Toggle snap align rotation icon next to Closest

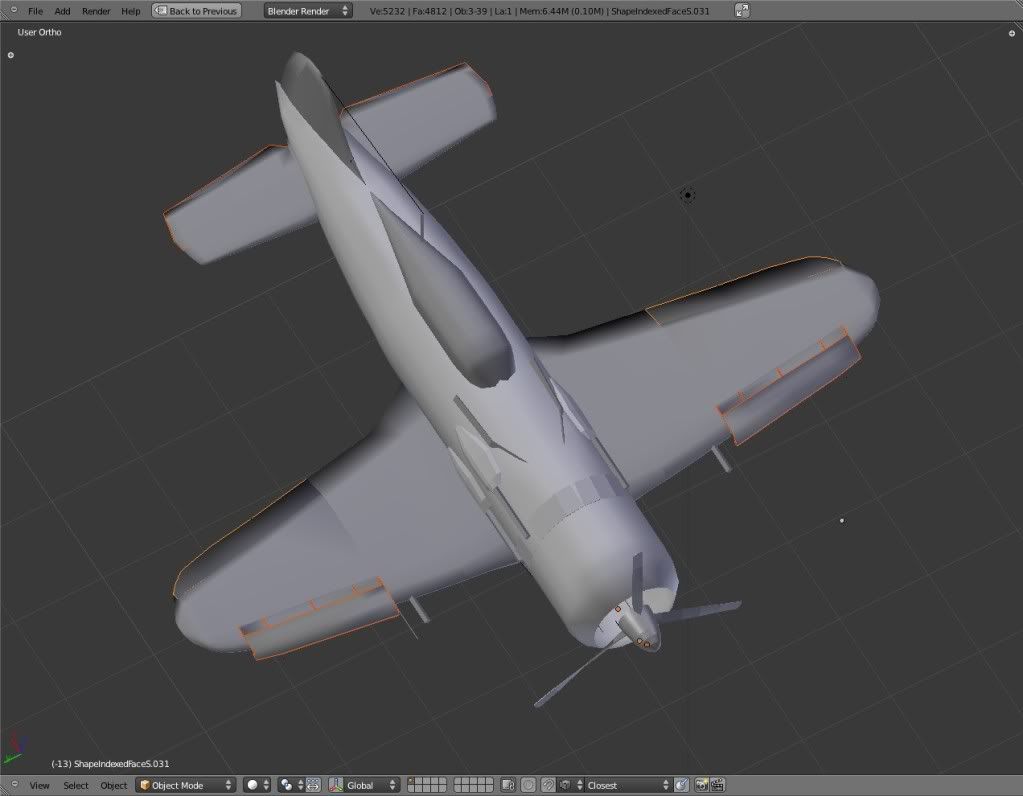[681, 785]
